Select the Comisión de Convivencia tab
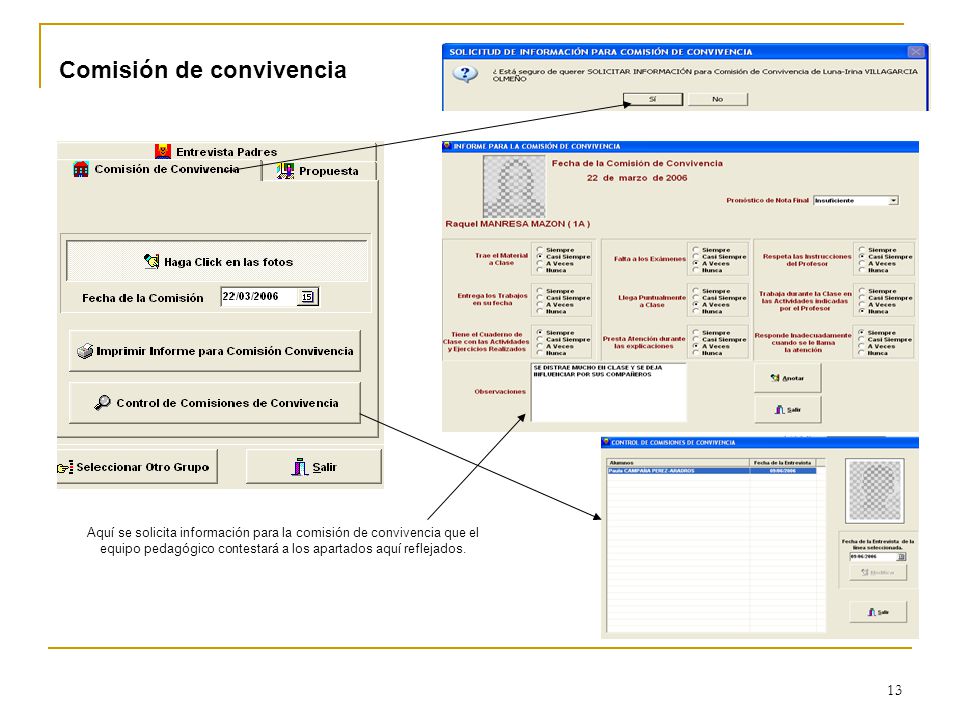This screenshot has width=960, height=720. coord(157,170)
